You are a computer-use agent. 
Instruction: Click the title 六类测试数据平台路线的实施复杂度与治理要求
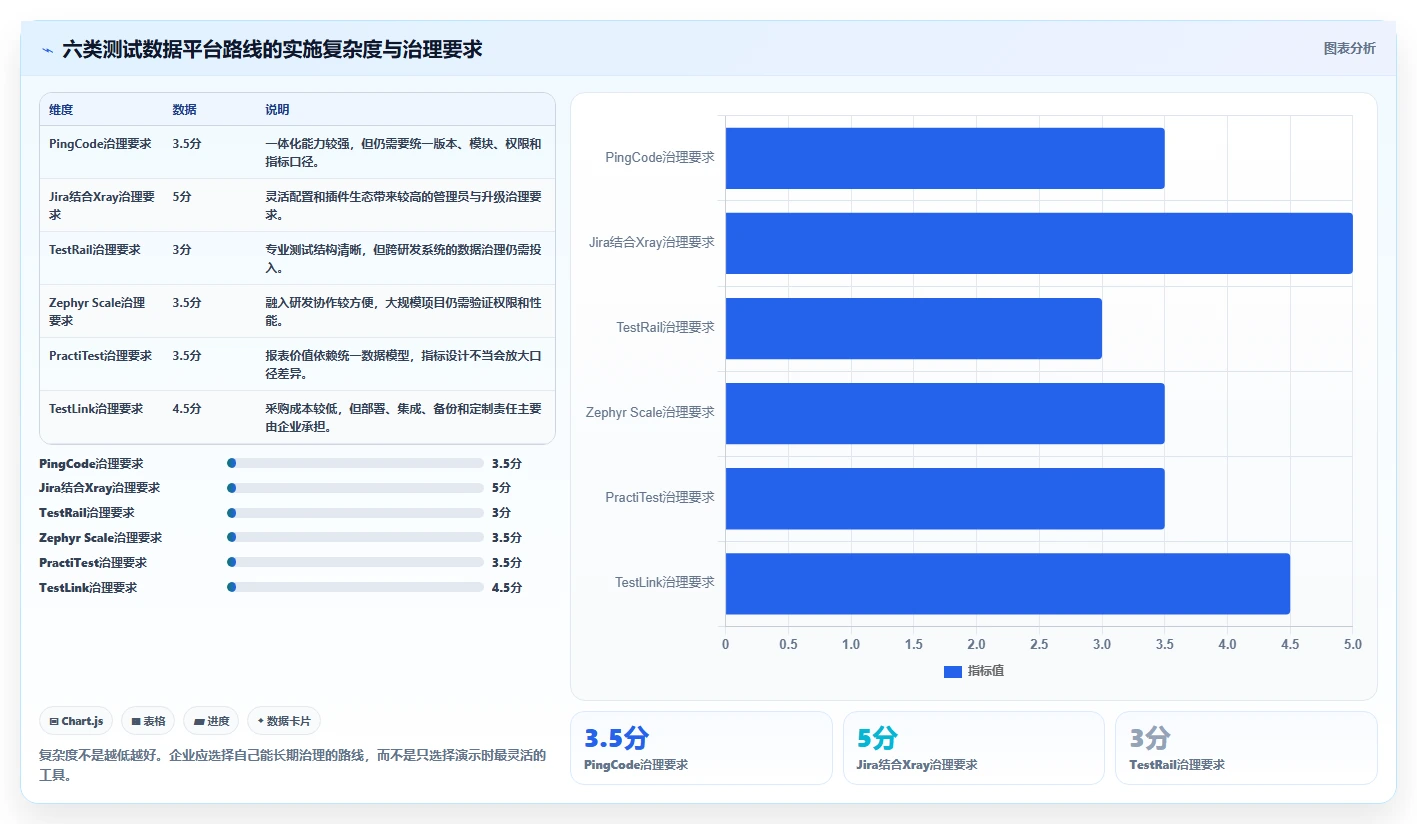272,49
